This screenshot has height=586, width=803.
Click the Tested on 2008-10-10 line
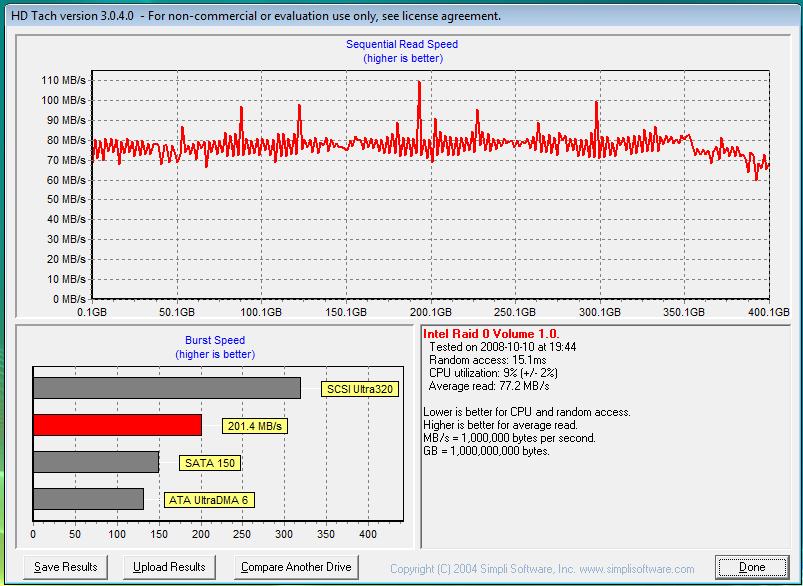coord(502,347)
